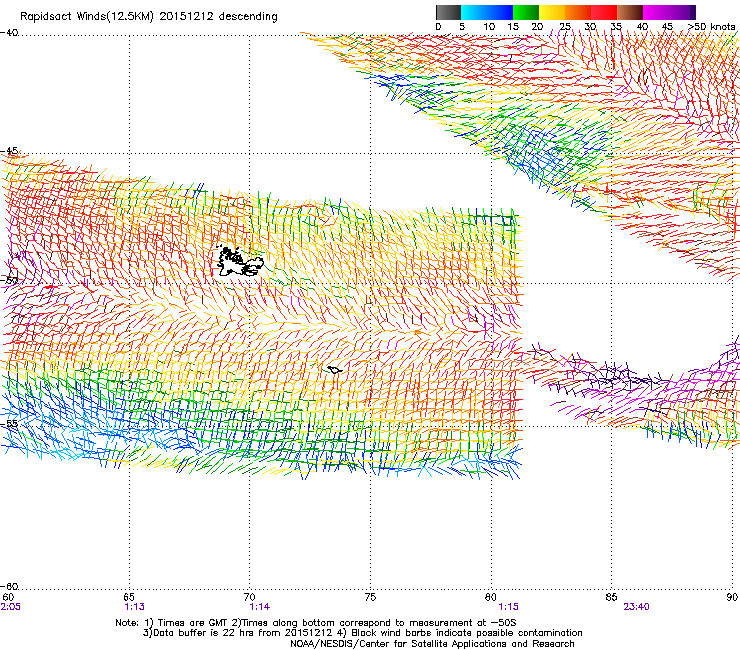Click the brown 35-40 knots legend segment
The image size is (740, 650).
coord(630,12)
